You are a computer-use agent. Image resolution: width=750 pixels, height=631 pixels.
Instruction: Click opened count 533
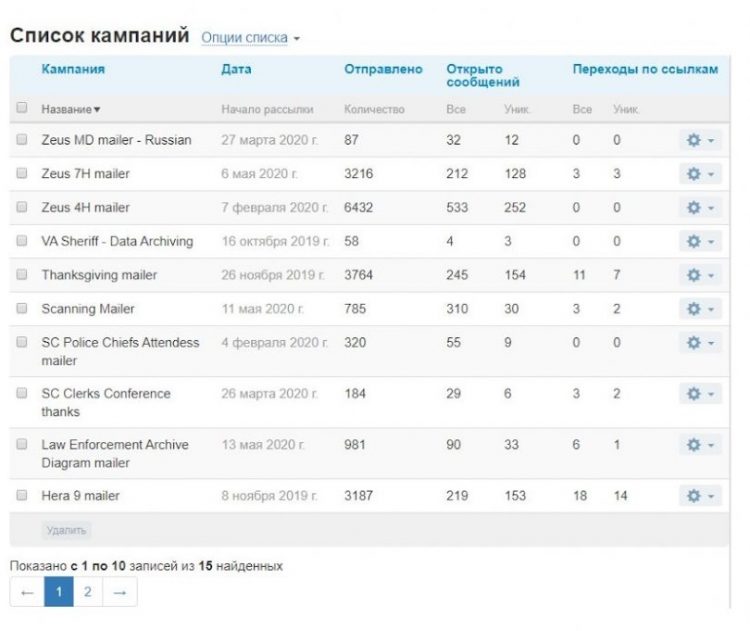point(457,208)
